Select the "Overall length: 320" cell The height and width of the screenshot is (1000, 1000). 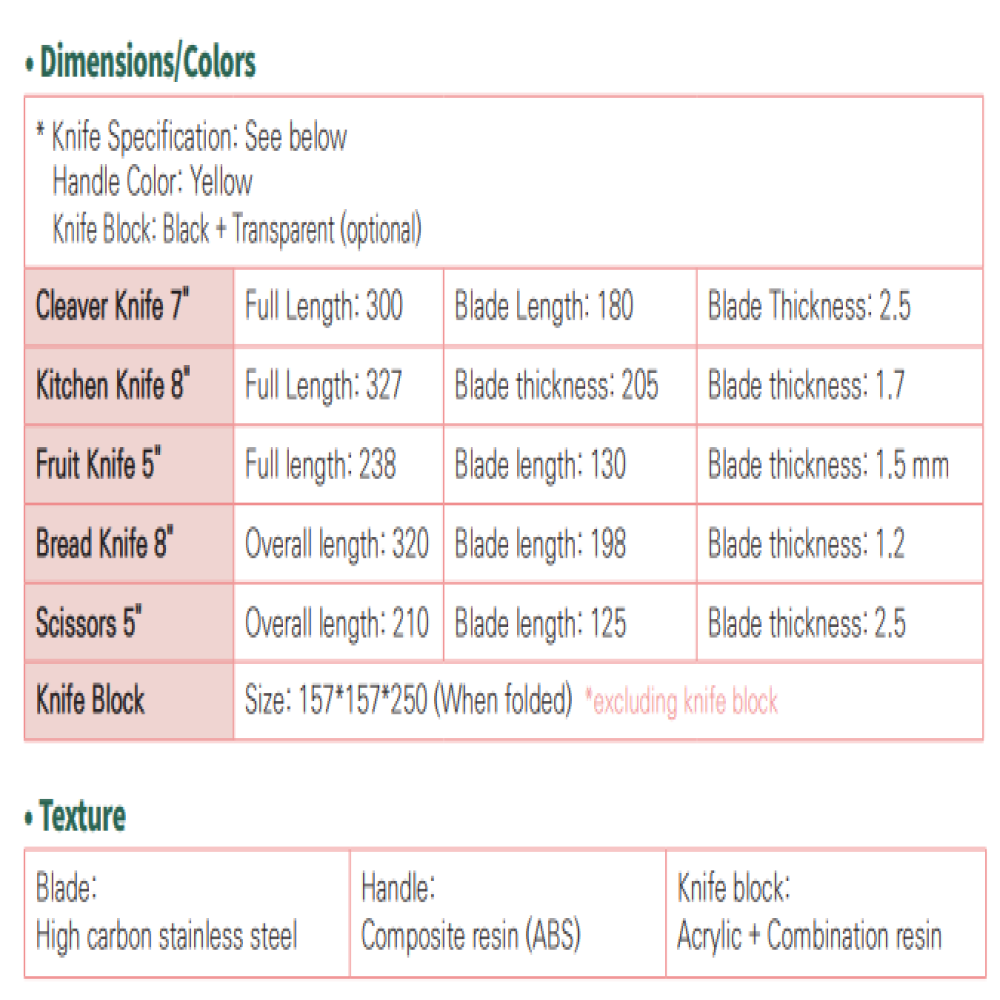(x=337, y=543)
